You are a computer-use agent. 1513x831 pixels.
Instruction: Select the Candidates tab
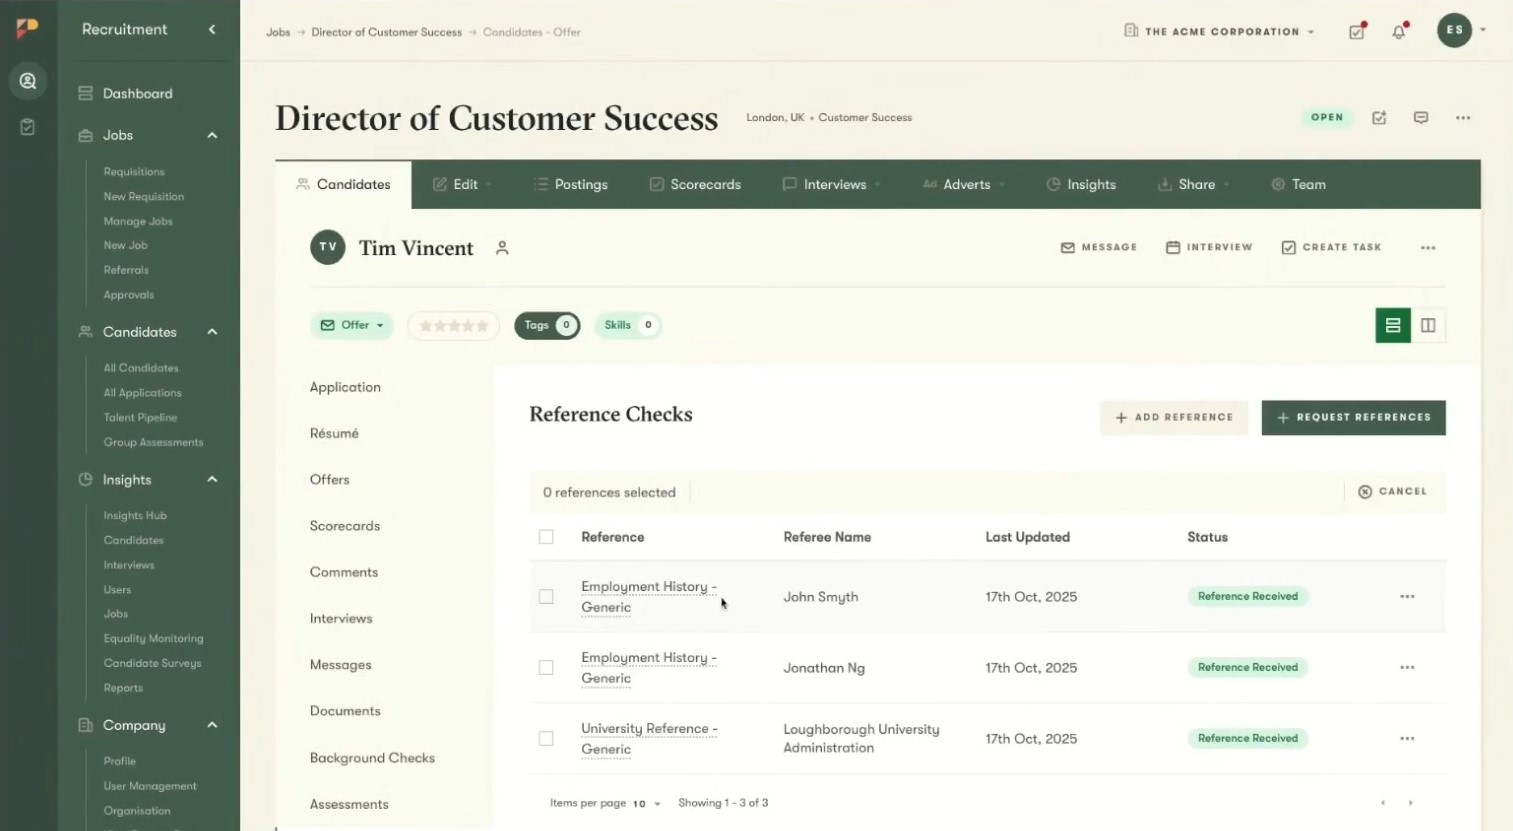(343, 185)
